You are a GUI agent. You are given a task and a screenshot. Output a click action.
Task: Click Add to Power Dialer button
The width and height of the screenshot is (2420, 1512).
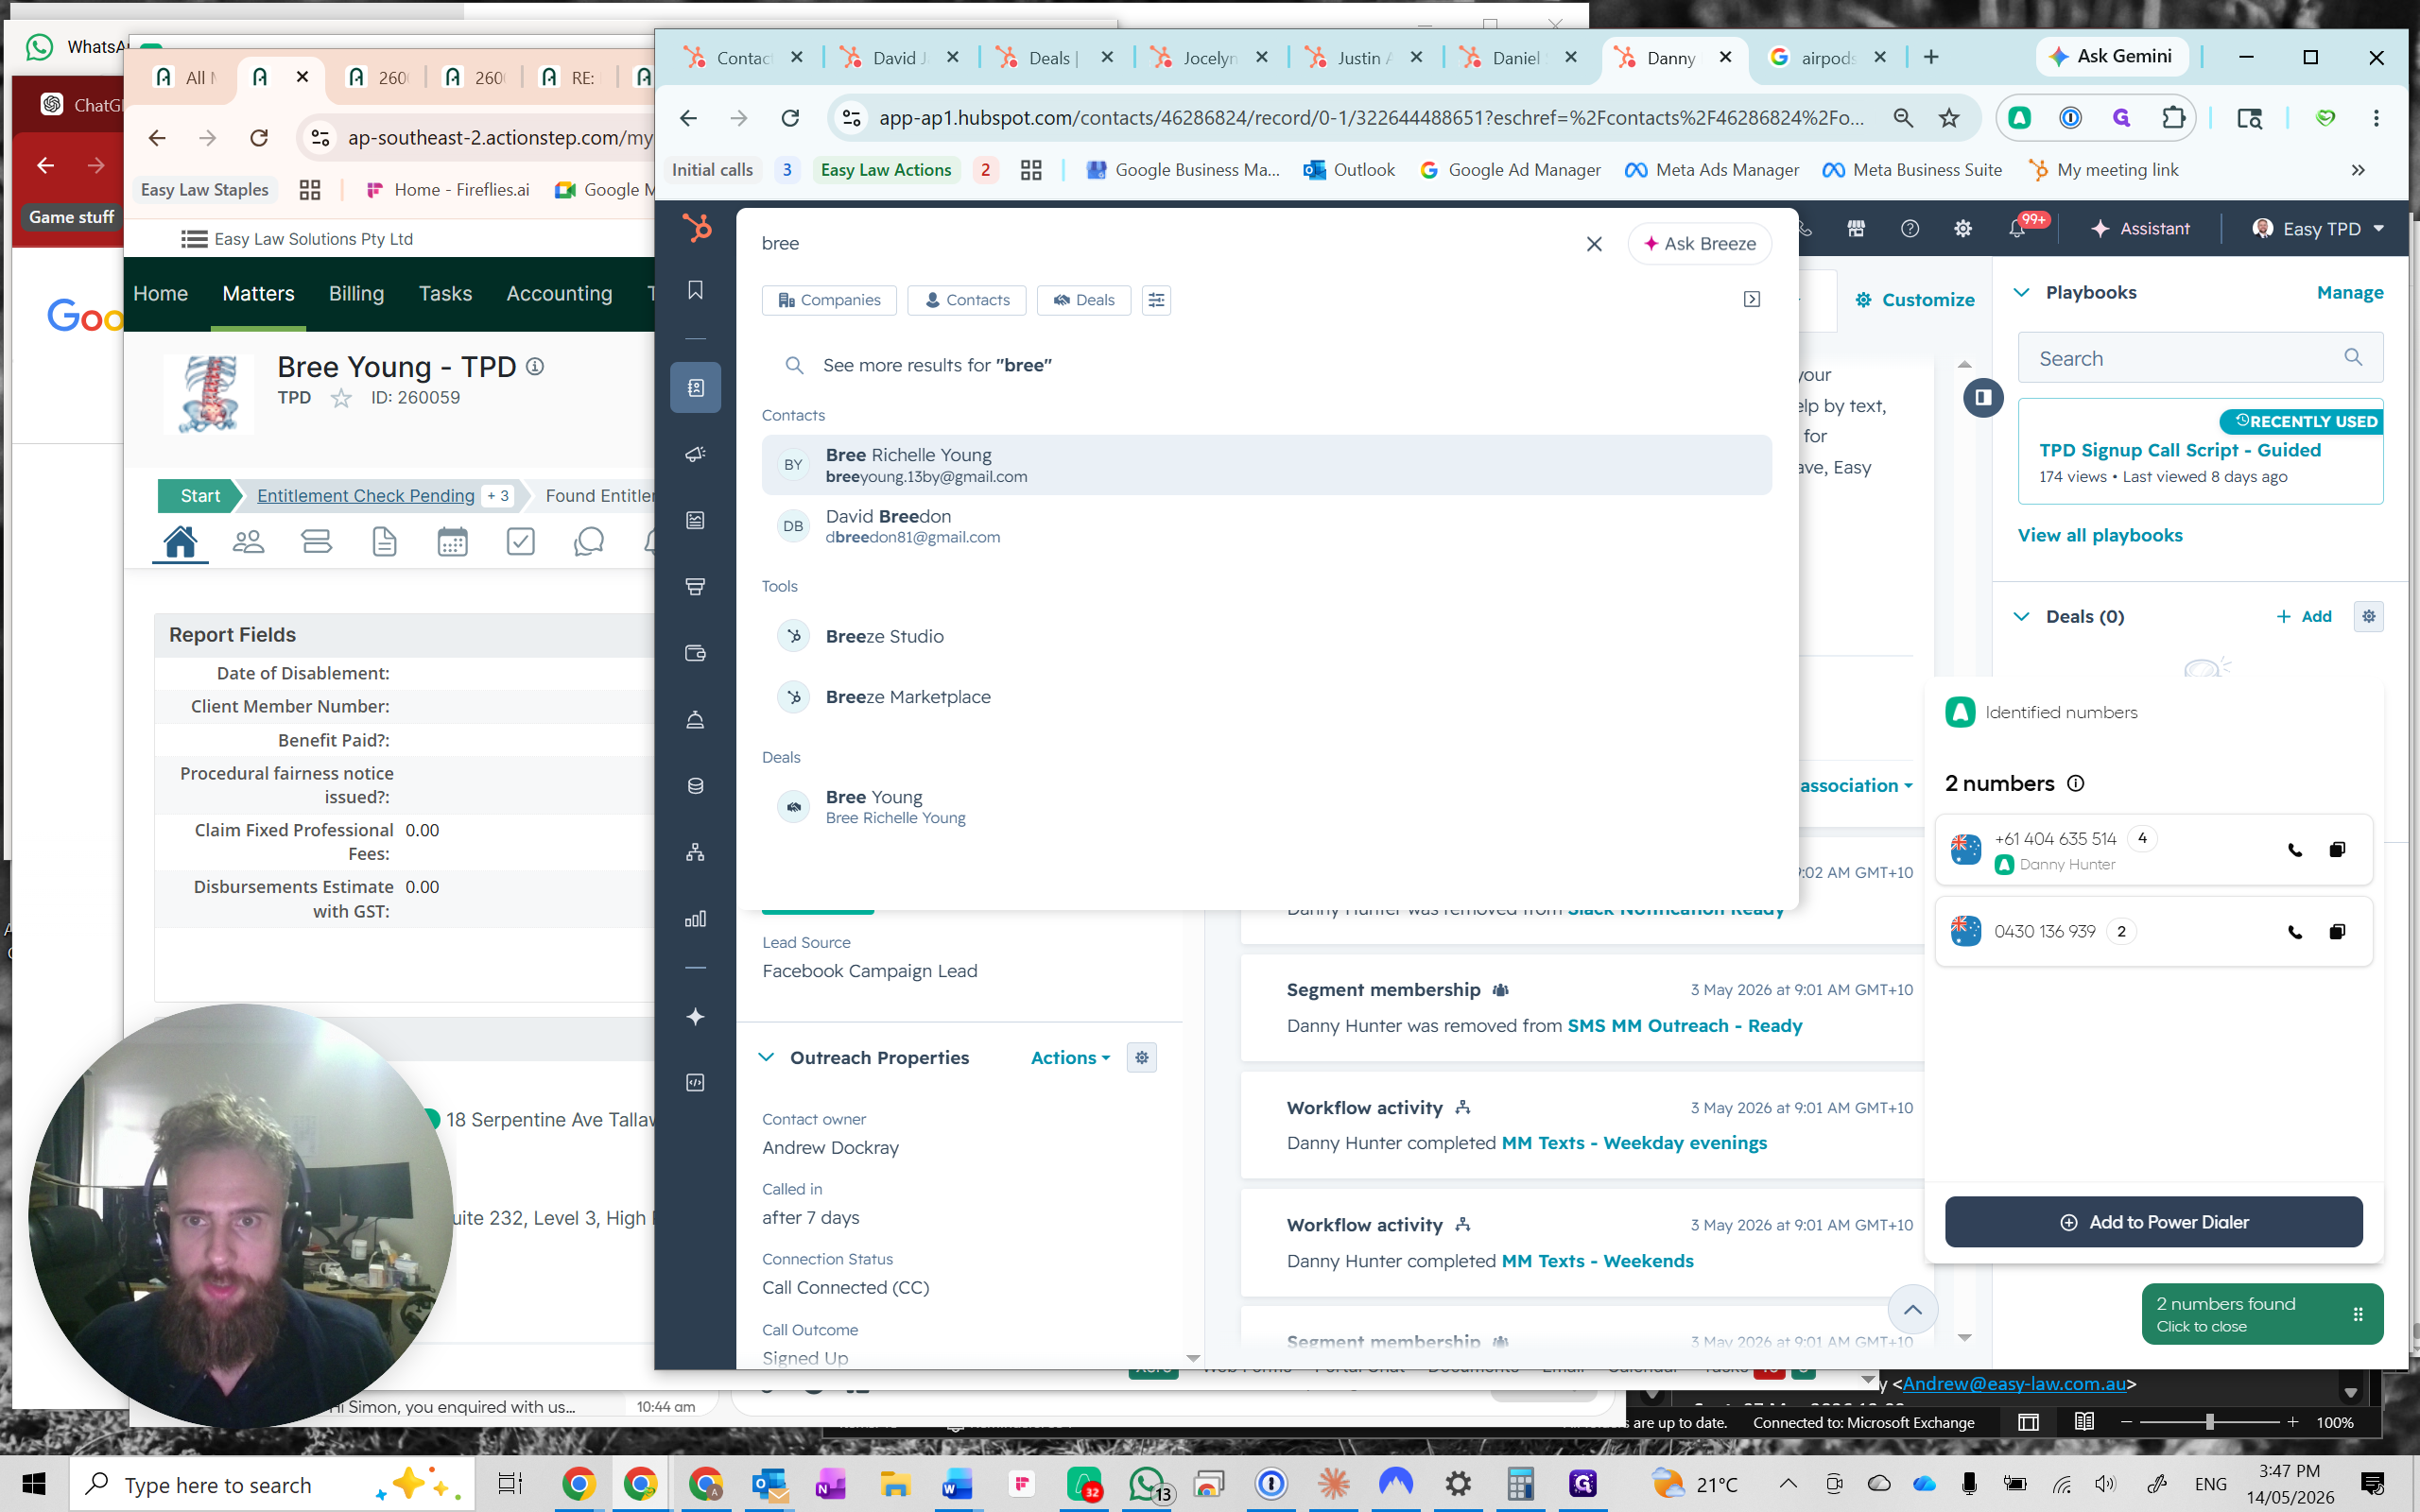pyautogui.click(x=2153, y=1222)
